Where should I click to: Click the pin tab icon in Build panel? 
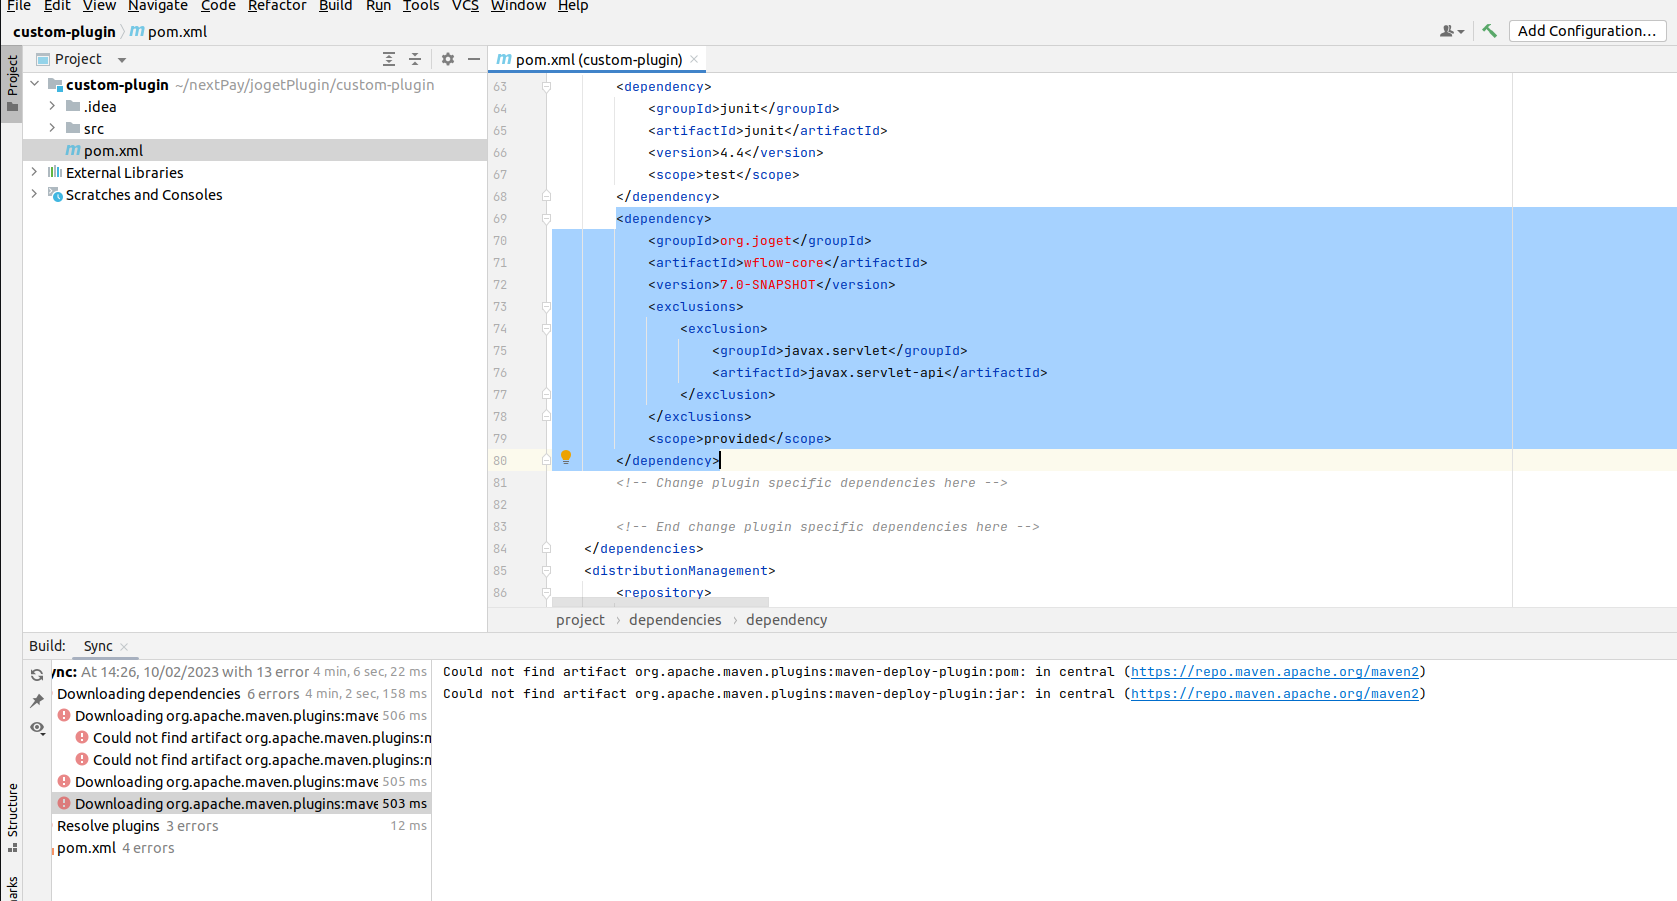pos(37,701)
